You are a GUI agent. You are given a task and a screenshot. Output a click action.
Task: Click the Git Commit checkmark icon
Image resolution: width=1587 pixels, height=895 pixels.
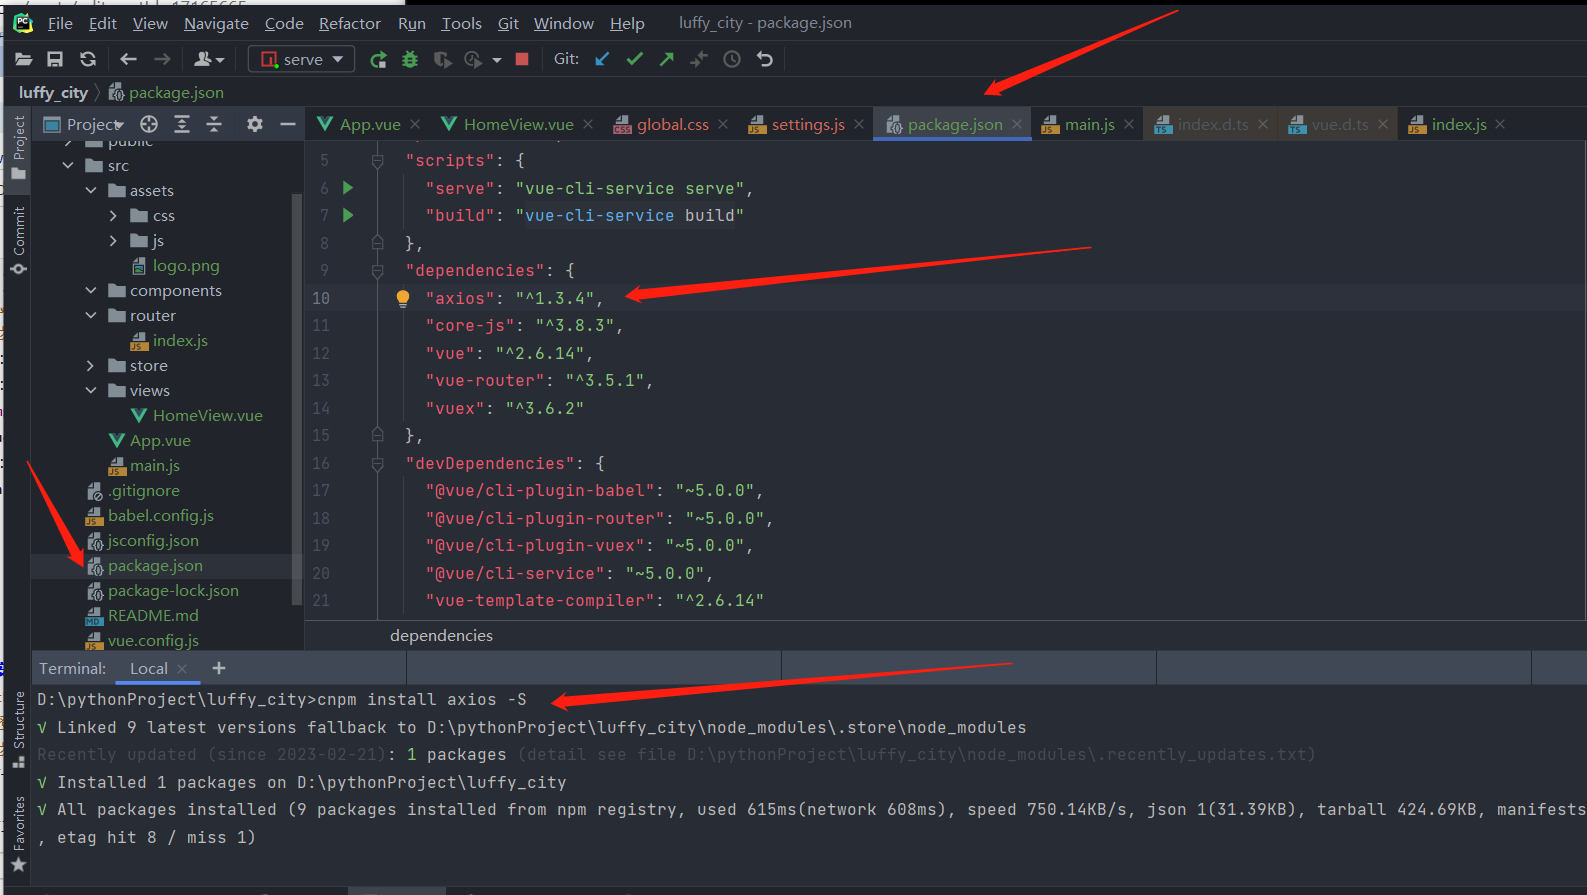(634, 60)
